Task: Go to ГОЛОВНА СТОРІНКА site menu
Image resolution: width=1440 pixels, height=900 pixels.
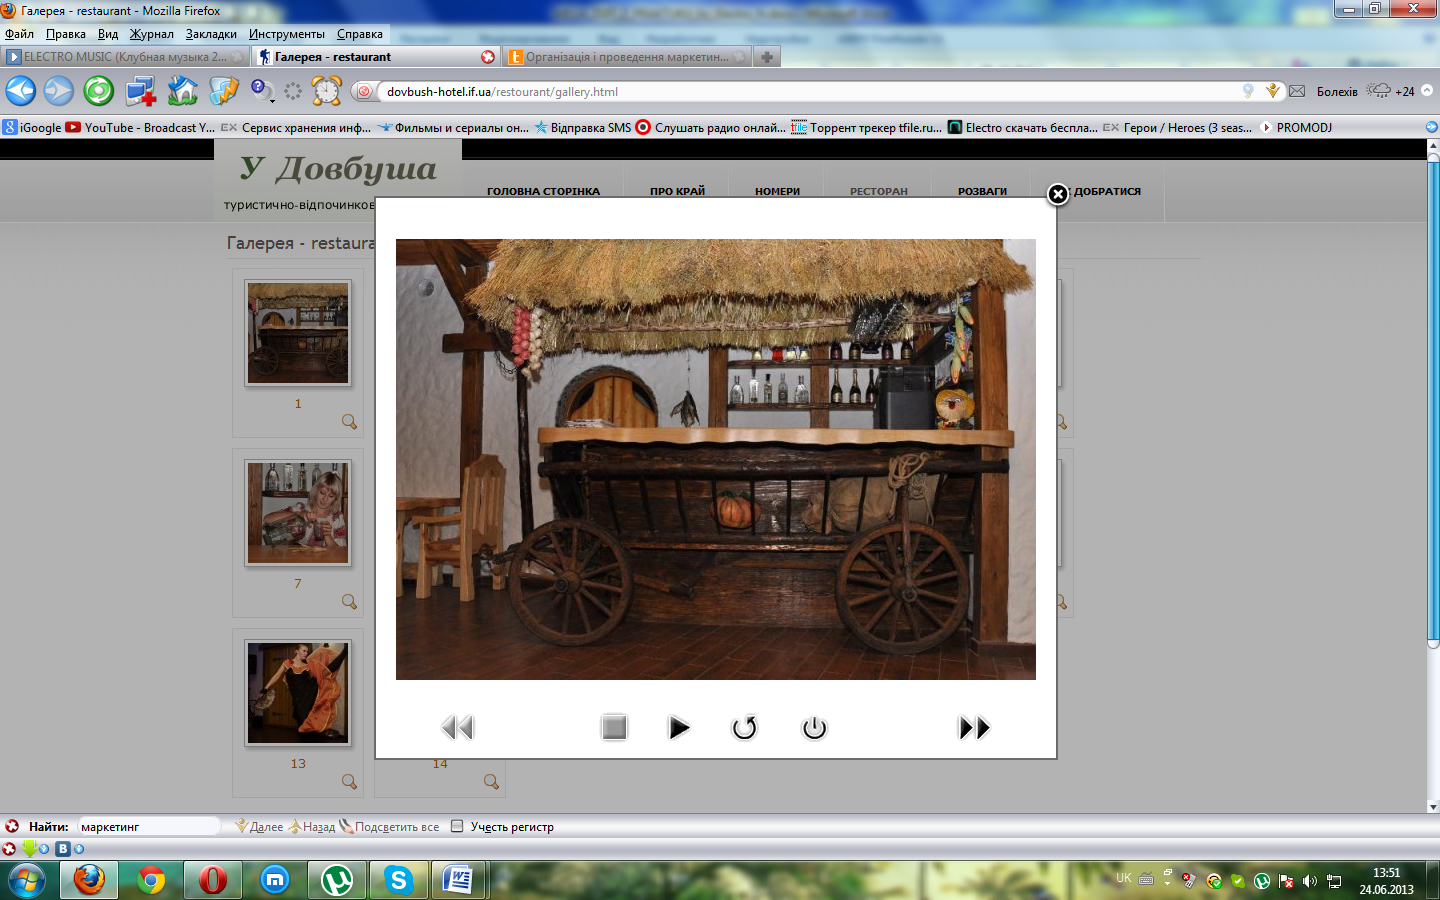Action: pyautogui.click(x=543, y=191)
